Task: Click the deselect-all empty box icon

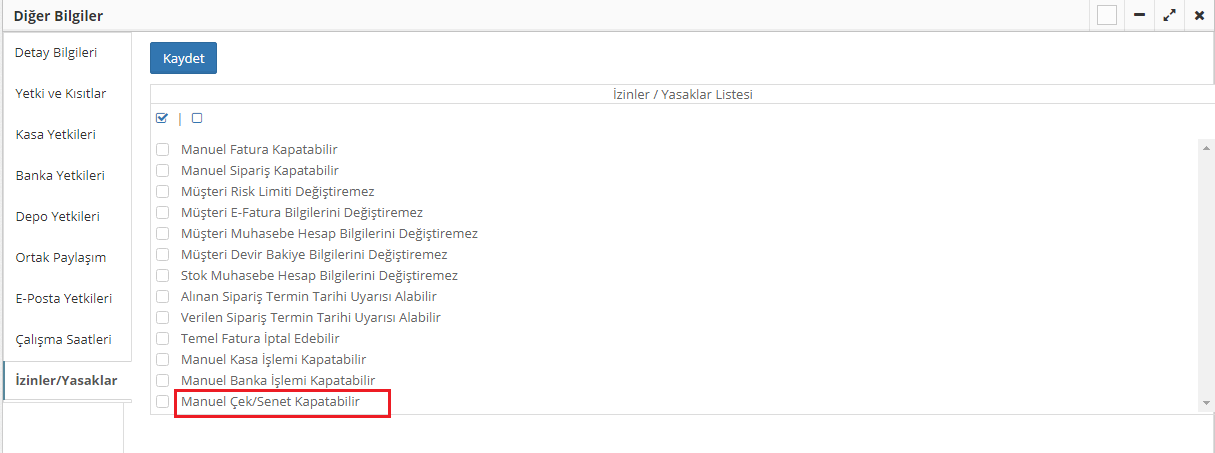Action: coord(197,118)
